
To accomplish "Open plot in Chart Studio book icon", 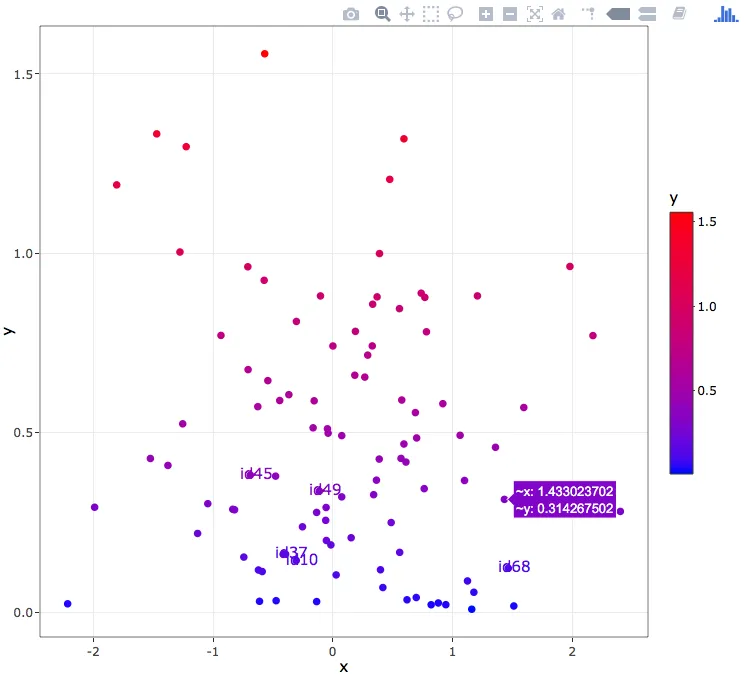I will pyautogui.click(x=679, y=13).
